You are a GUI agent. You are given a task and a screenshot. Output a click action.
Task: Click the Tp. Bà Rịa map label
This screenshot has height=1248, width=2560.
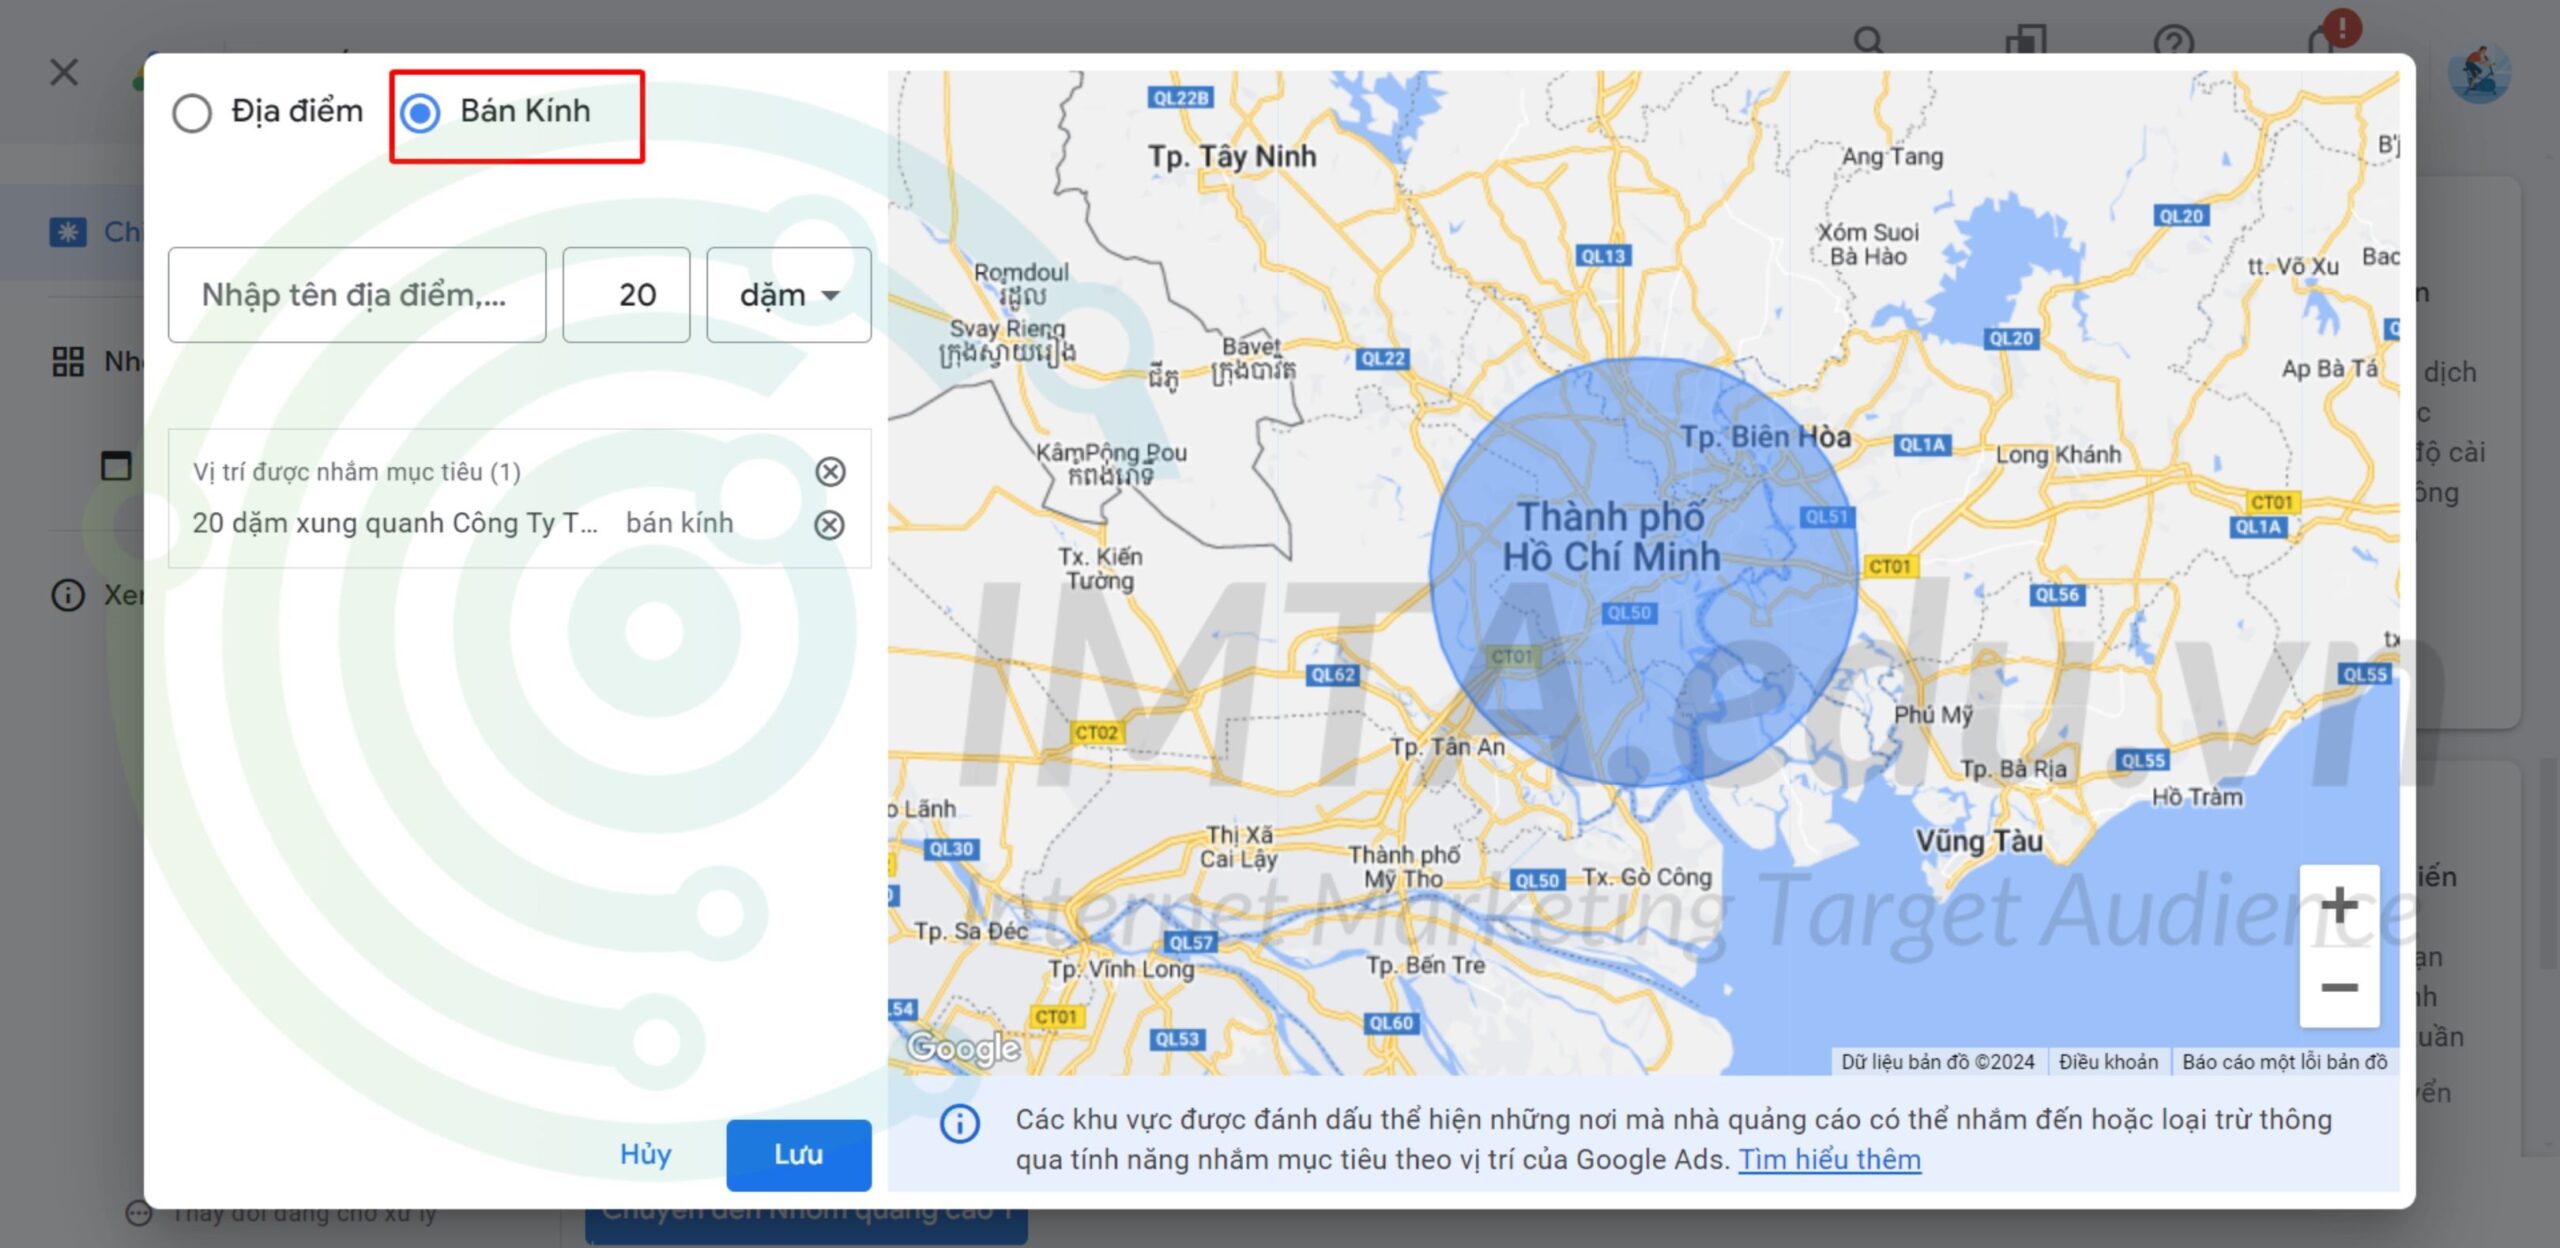2012,769
